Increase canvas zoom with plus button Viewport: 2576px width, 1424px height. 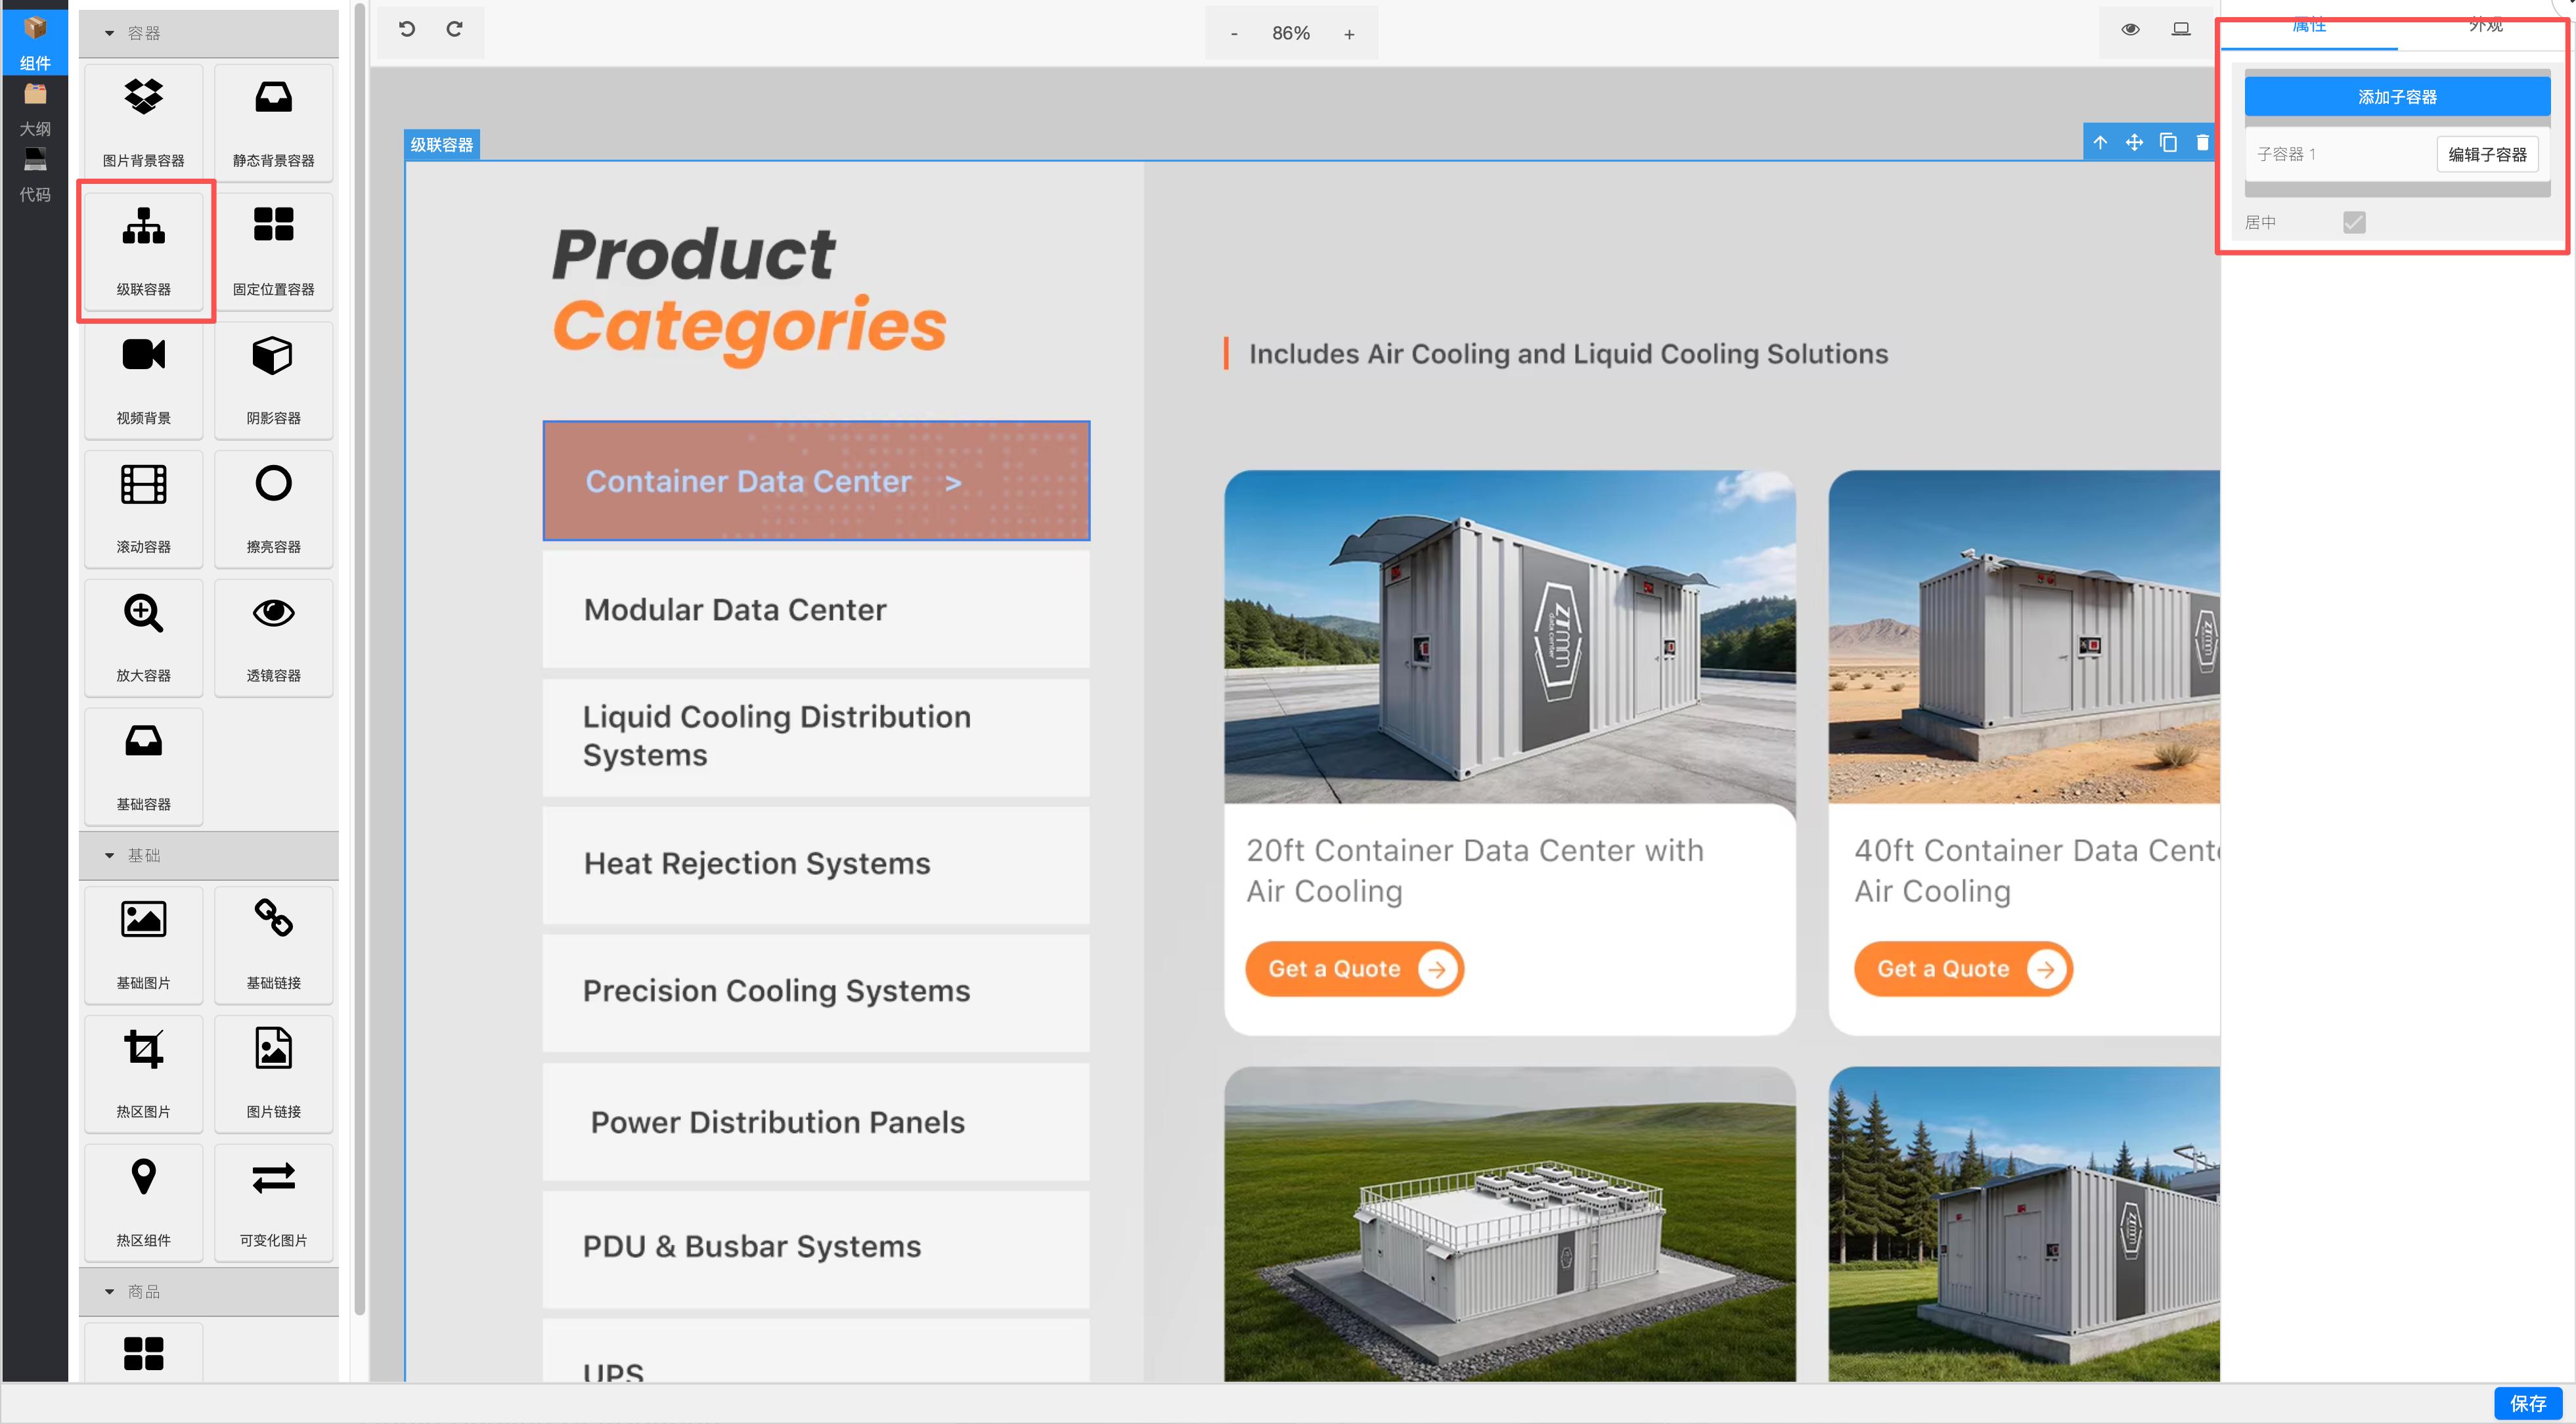pos(1349,34)
